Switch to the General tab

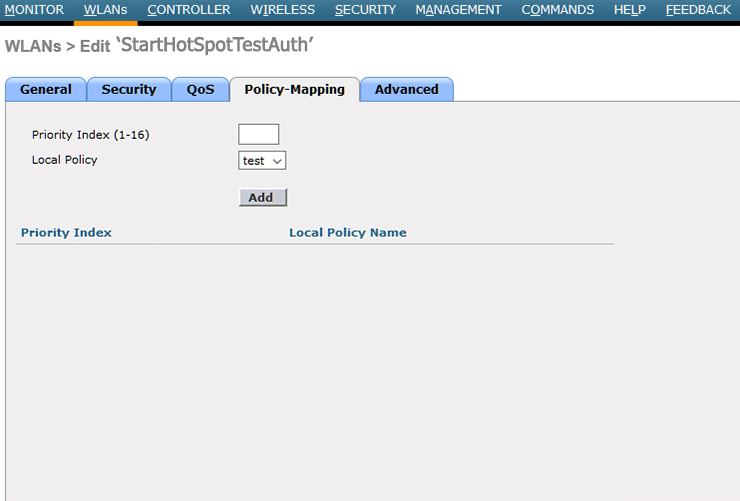46,89
